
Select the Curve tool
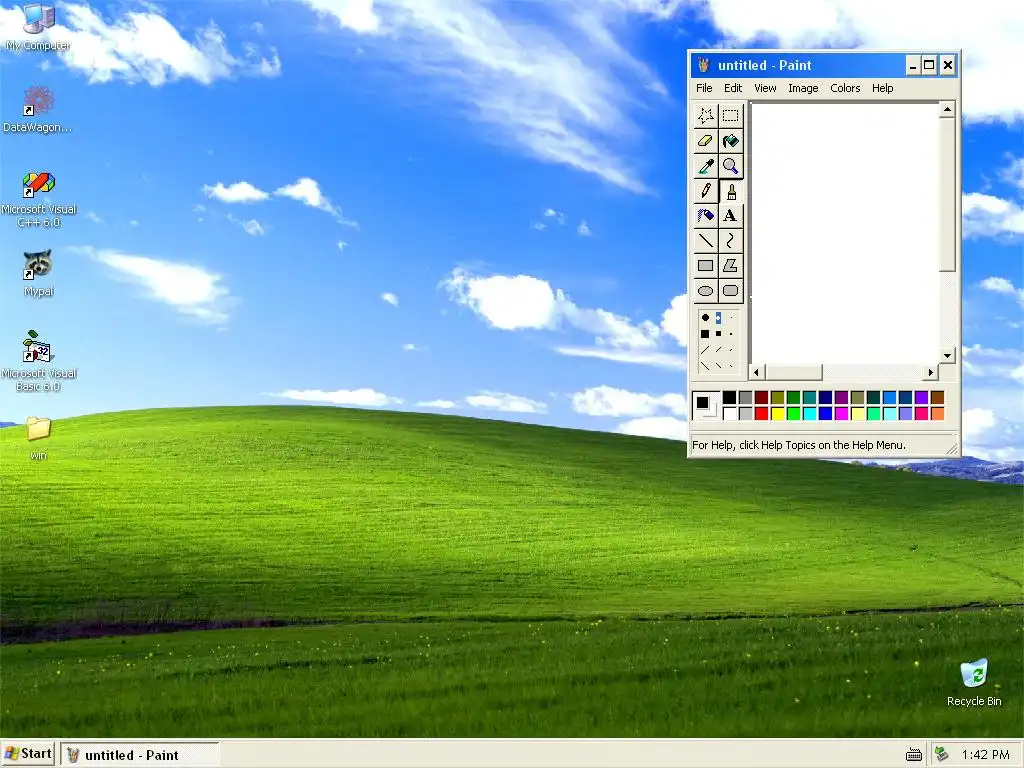[730, 240]
